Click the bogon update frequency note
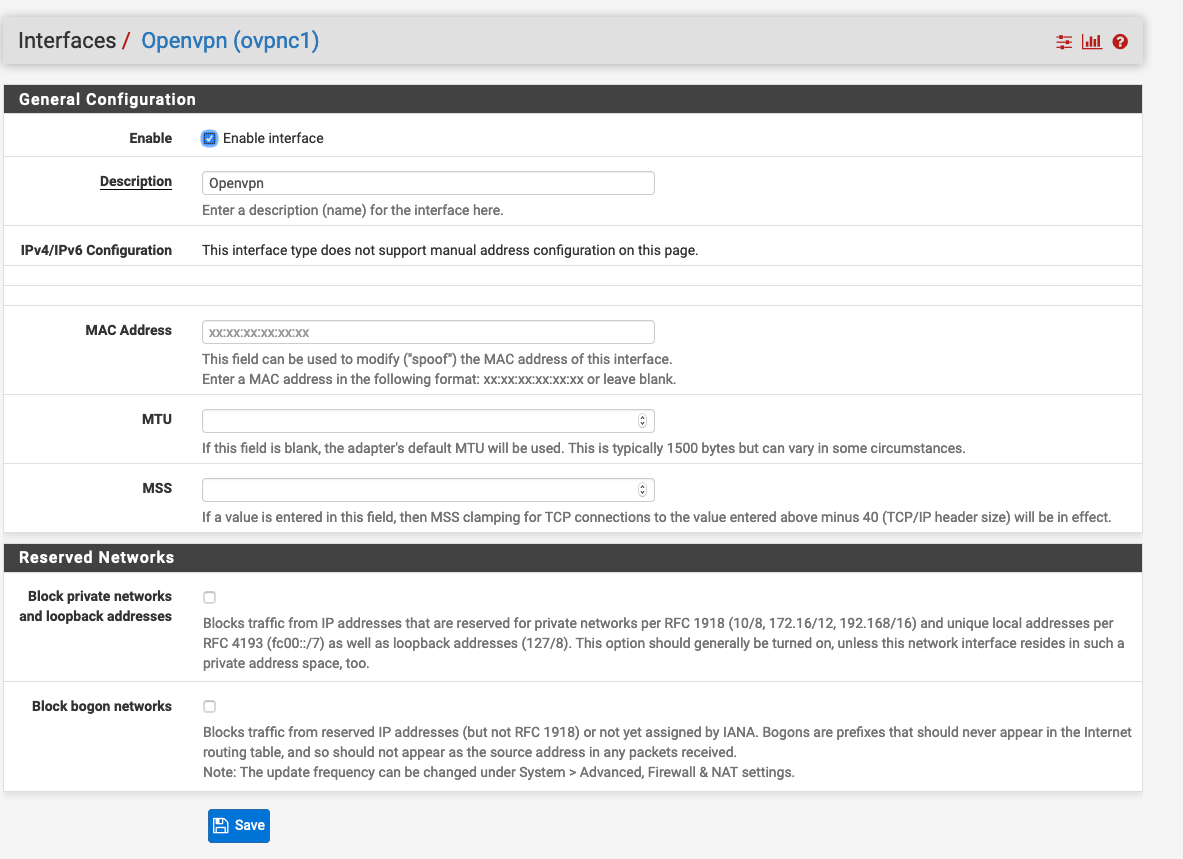The width and height of the screenshot is (1183, 859). tap(499, 773)
